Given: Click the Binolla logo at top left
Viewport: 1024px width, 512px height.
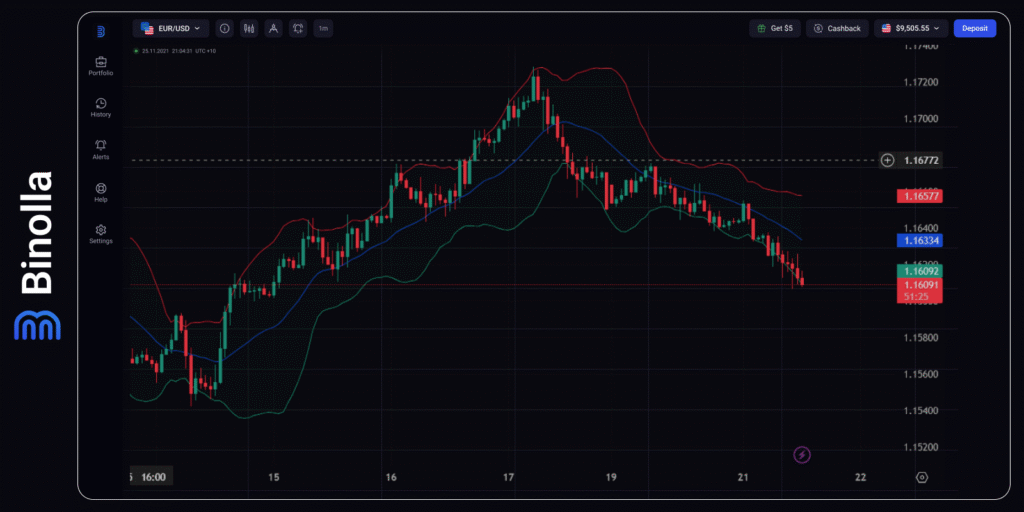Looking at the screenshot, I should 100,31.
